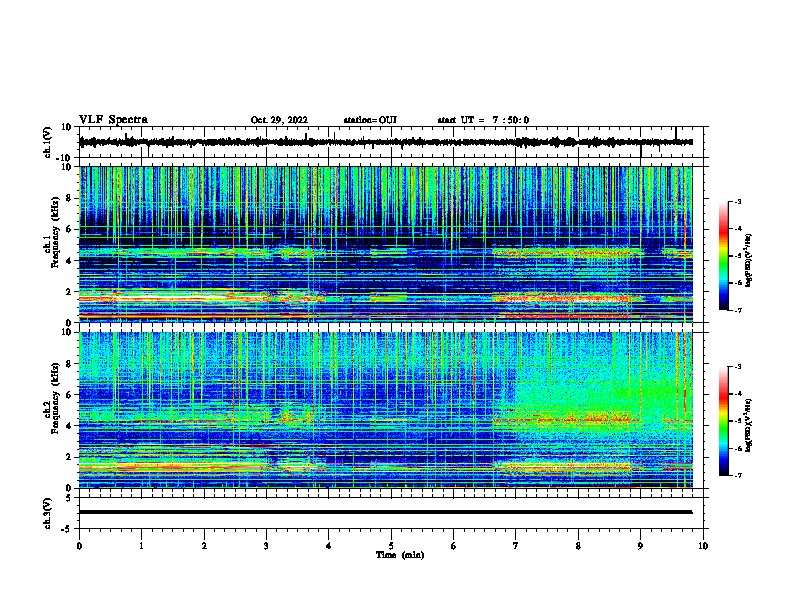Select the "ch.3(V)" axis label
The height and width of the screenshot is (612, 792).
tap(48, 513)
